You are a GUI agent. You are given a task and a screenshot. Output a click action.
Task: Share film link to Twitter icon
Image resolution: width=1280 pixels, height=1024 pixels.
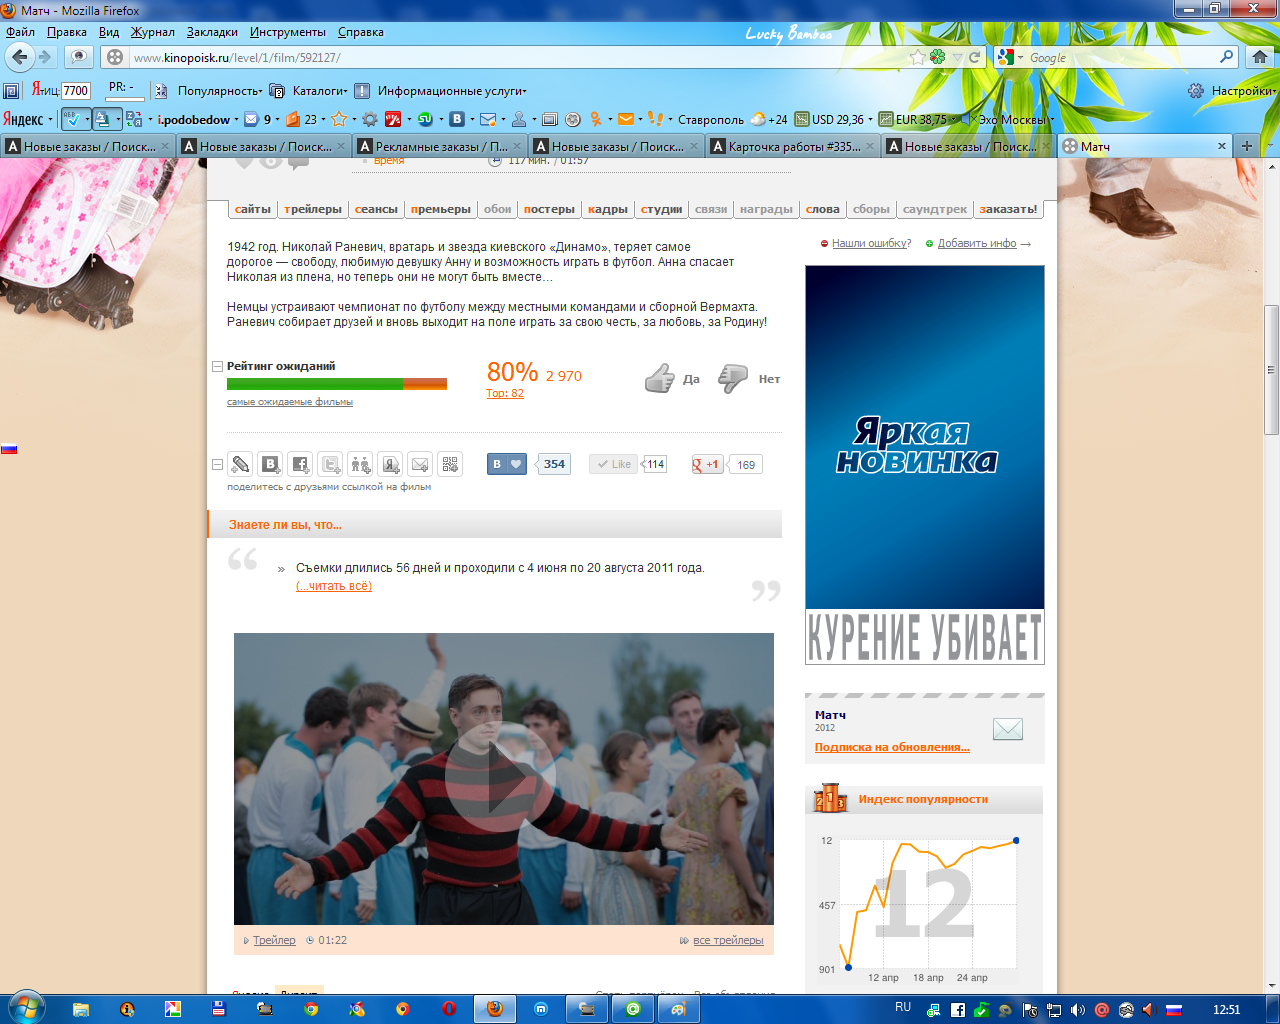330,464
